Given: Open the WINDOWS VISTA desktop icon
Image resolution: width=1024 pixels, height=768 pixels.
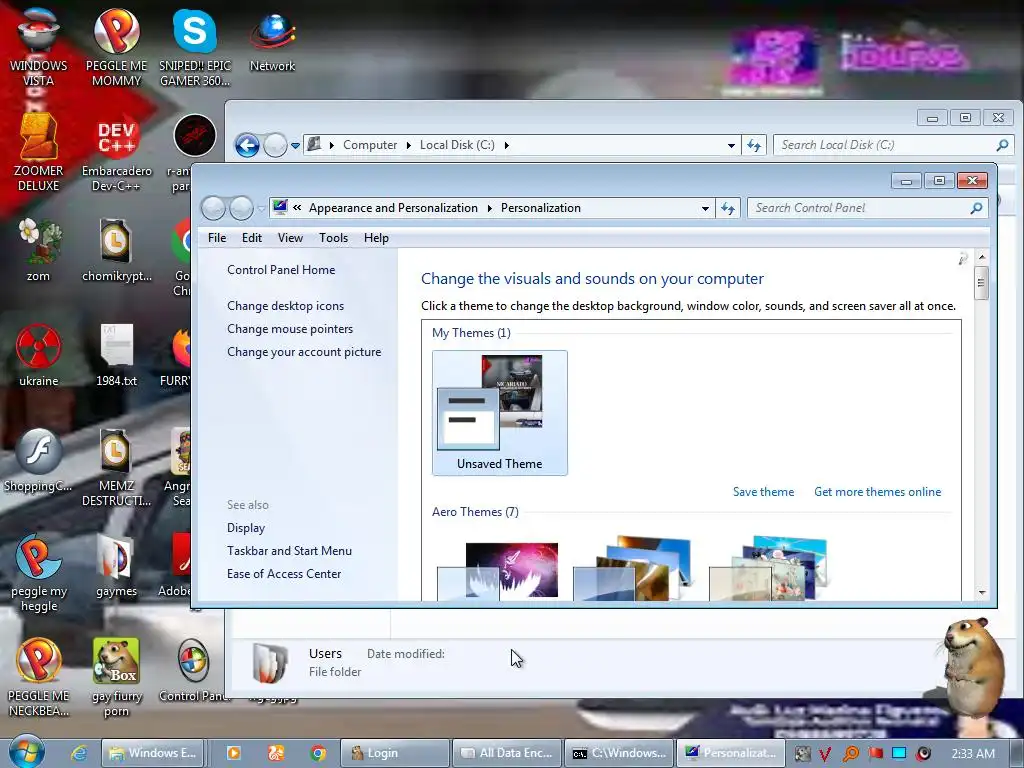Looking at the screenshot, I should (x=38, y=46).
